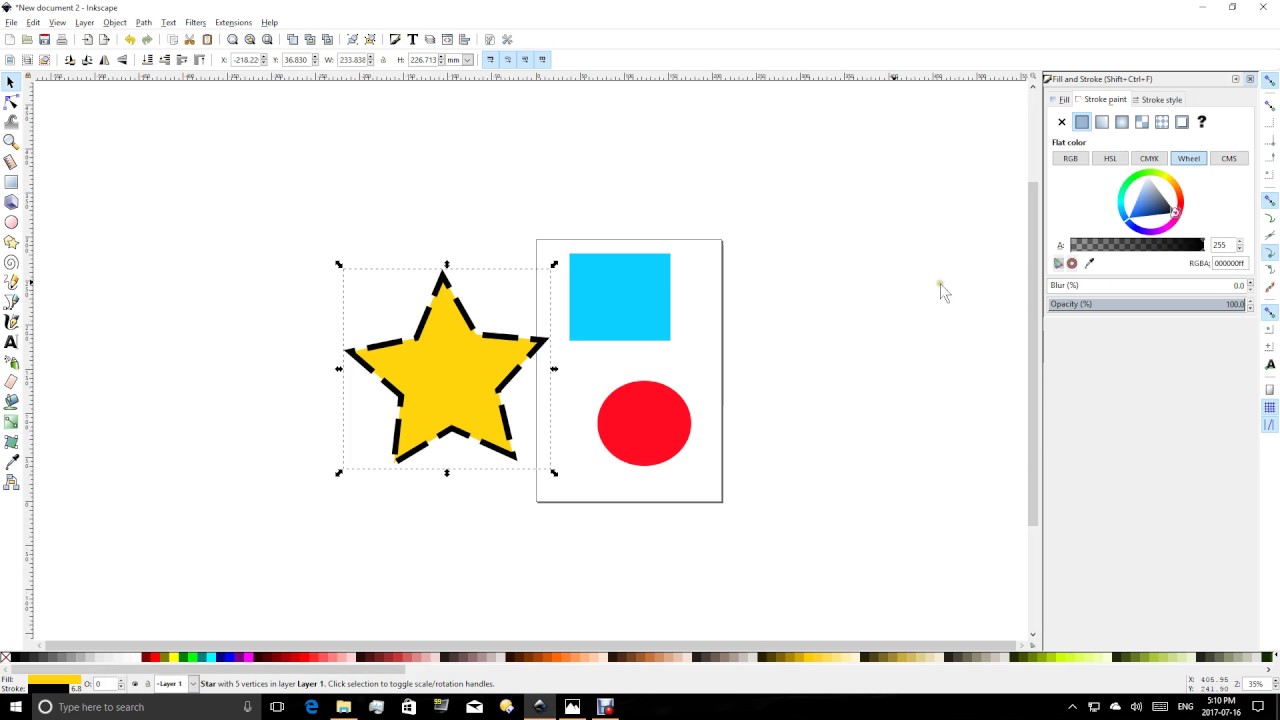The image size is (1280, 720).
Task: Select the Star polygon tool
Action: (11, 242)
